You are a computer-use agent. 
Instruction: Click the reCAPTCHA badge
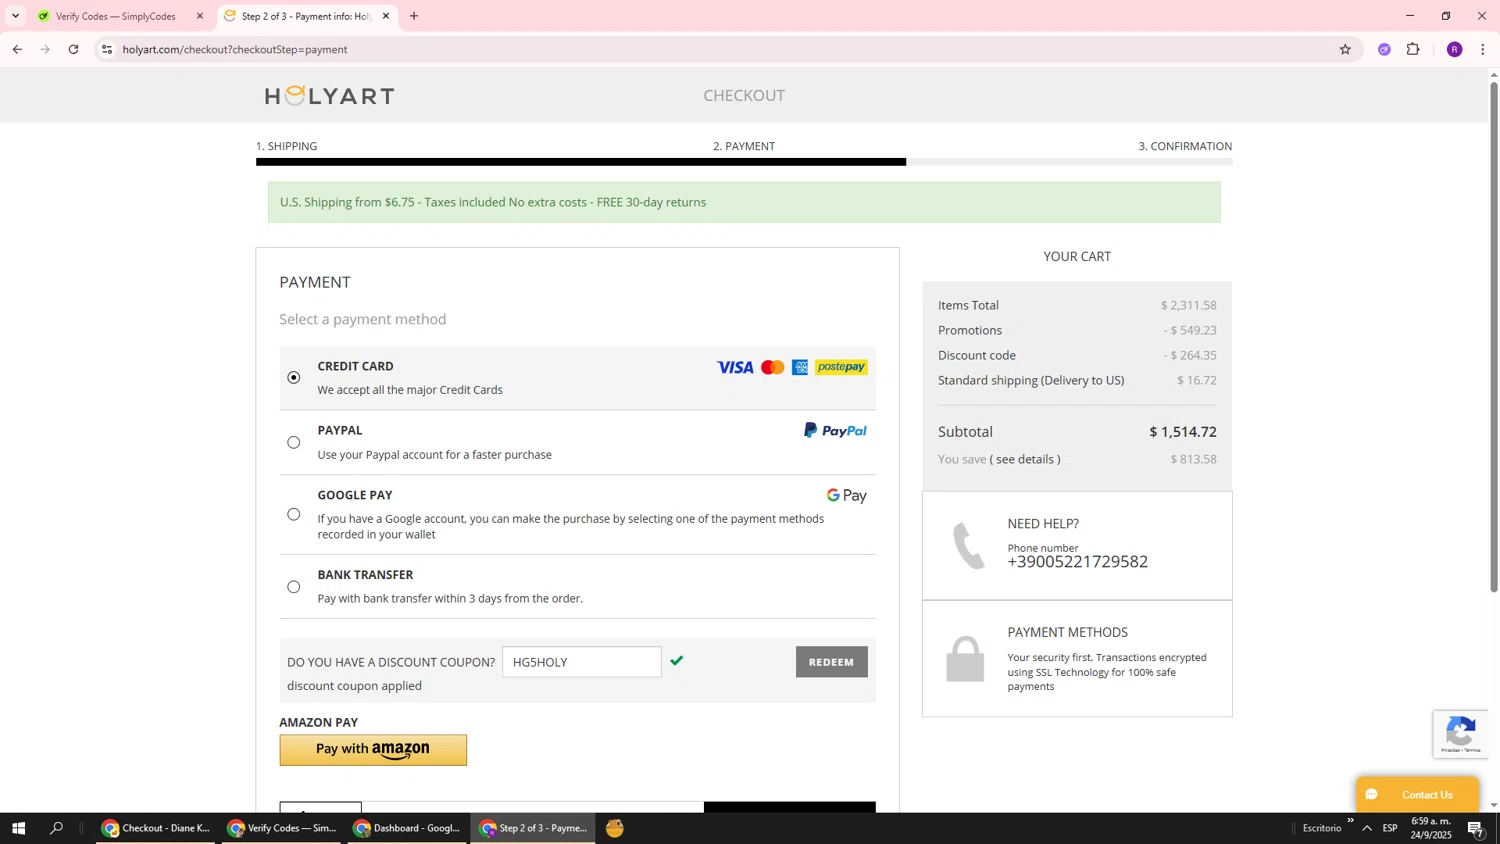pyautogui.click(x=1460, y=733)
